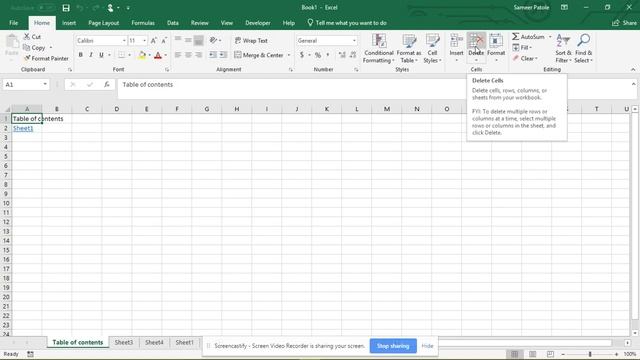The width and height of the screenshot is (640, 360).
Task: Open the orientation text angle icon
Action: [213, 40]
